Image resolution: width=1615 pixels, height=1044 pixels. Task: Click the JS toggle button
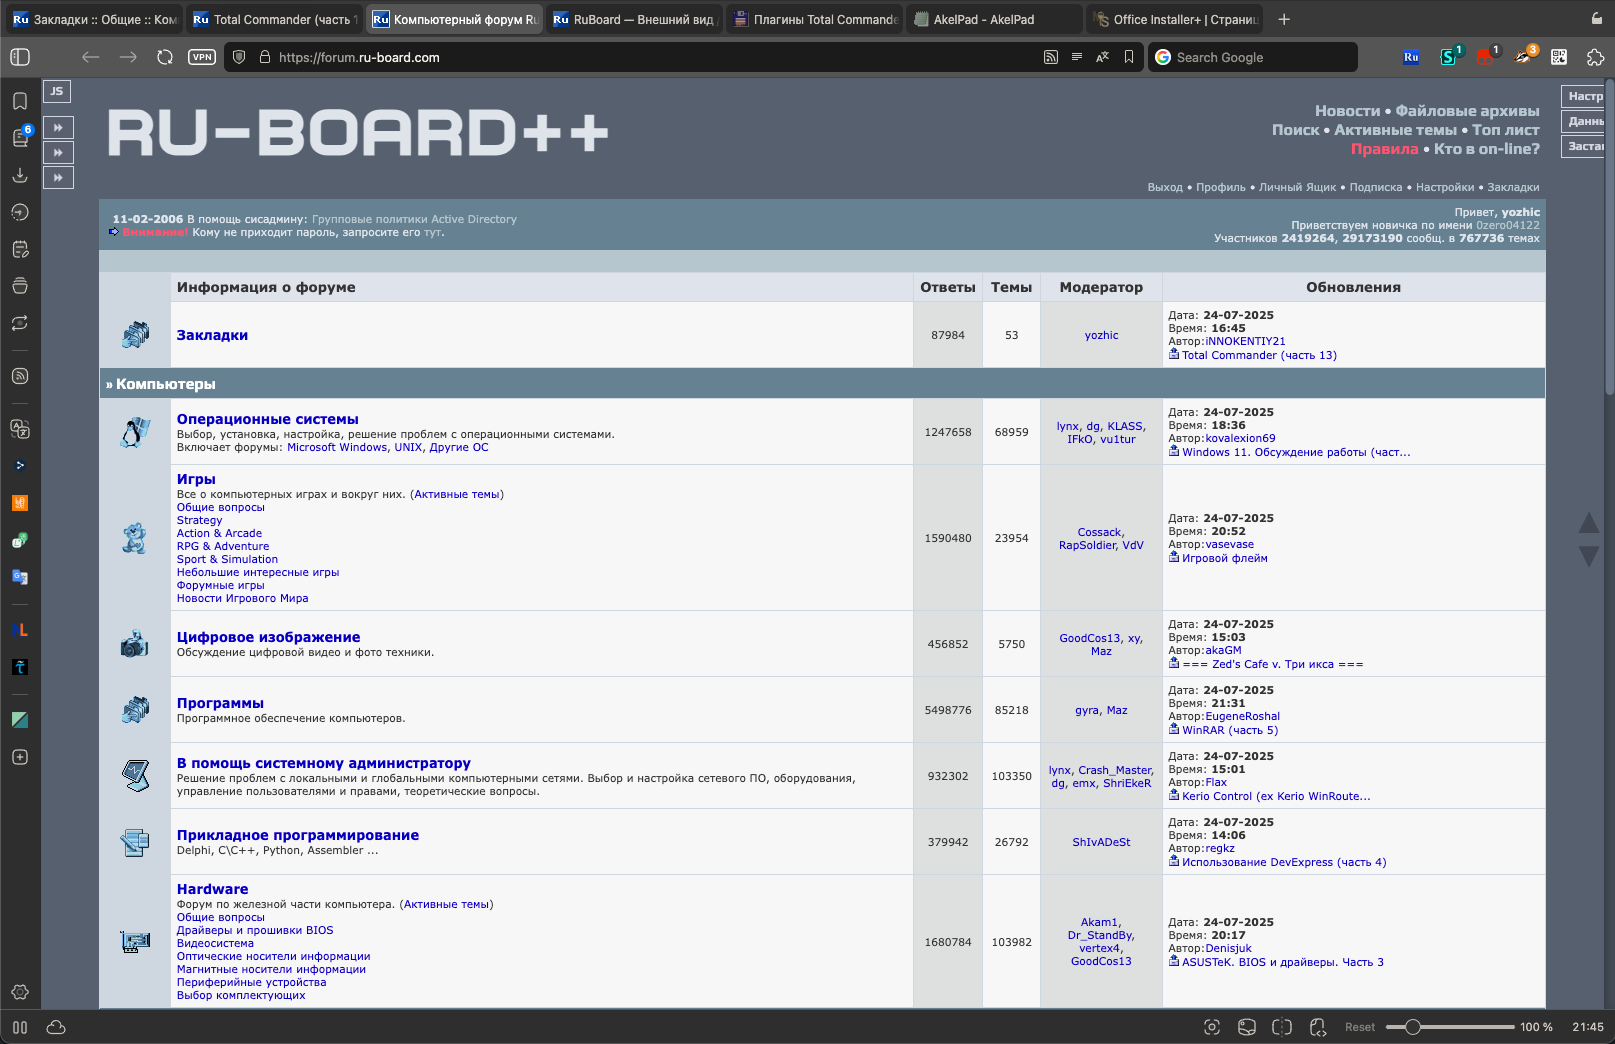pyautogui.click(x=57, y=91)
